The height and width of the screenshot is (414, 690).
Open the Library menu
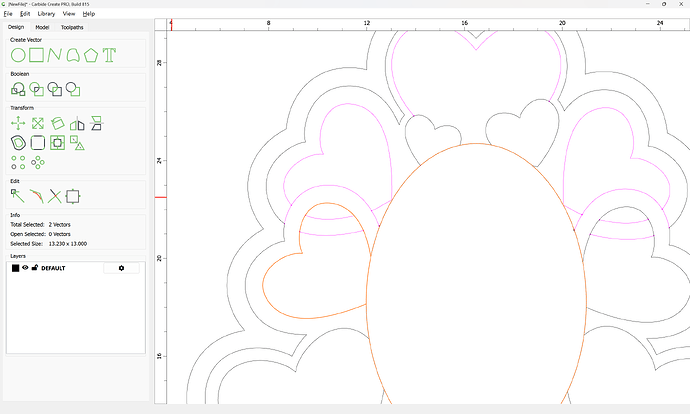click(46, 14)
